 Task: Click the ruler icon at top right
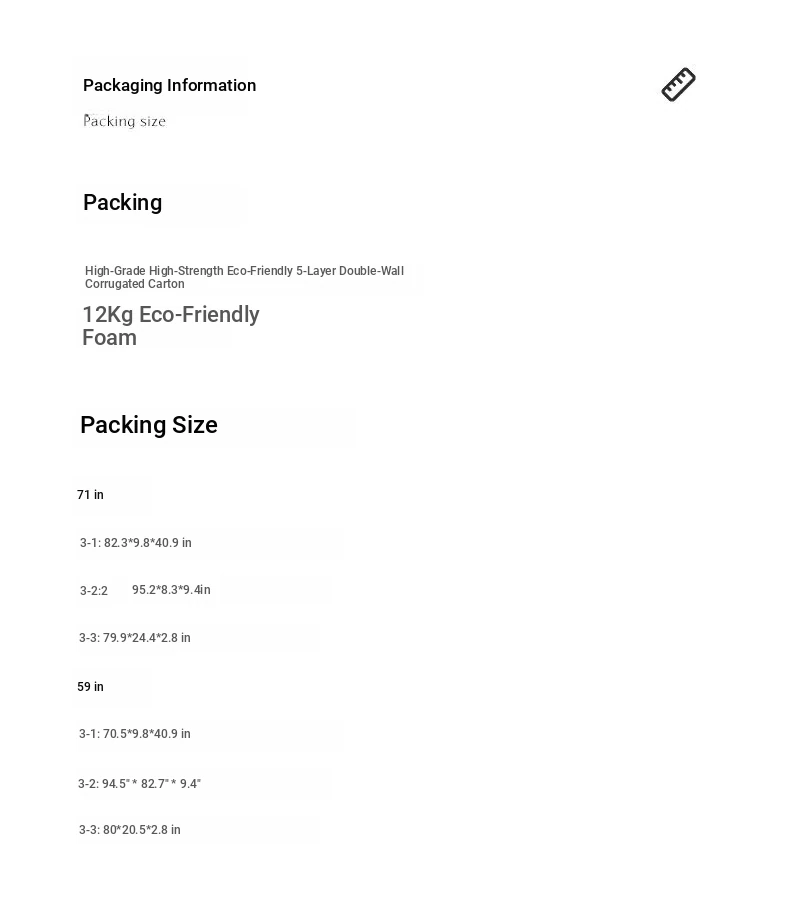[x=678, y=84]
